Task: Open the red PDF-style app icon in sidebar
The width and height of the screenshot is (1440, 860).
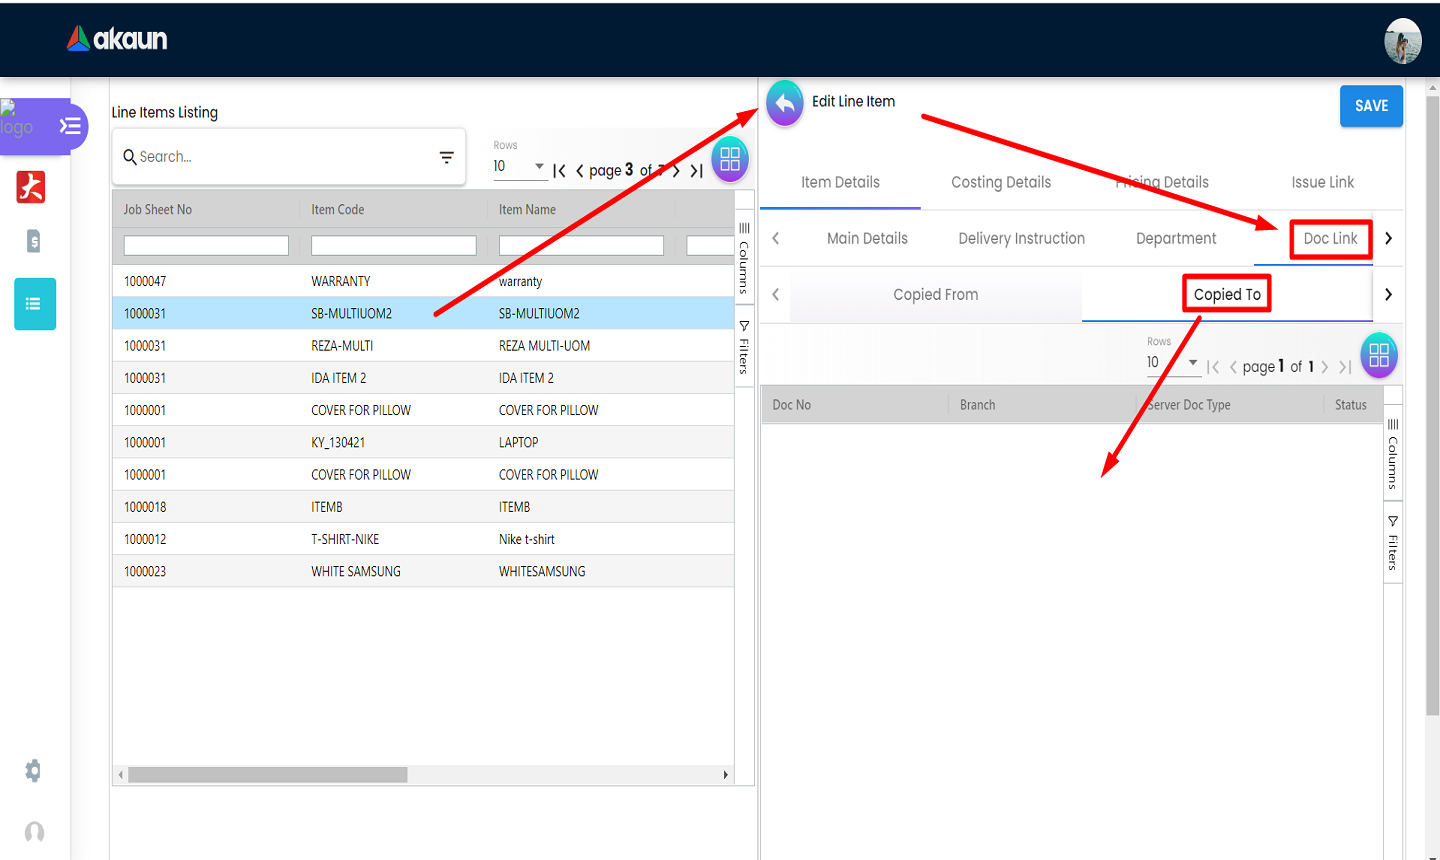Action: pos(31,187)
